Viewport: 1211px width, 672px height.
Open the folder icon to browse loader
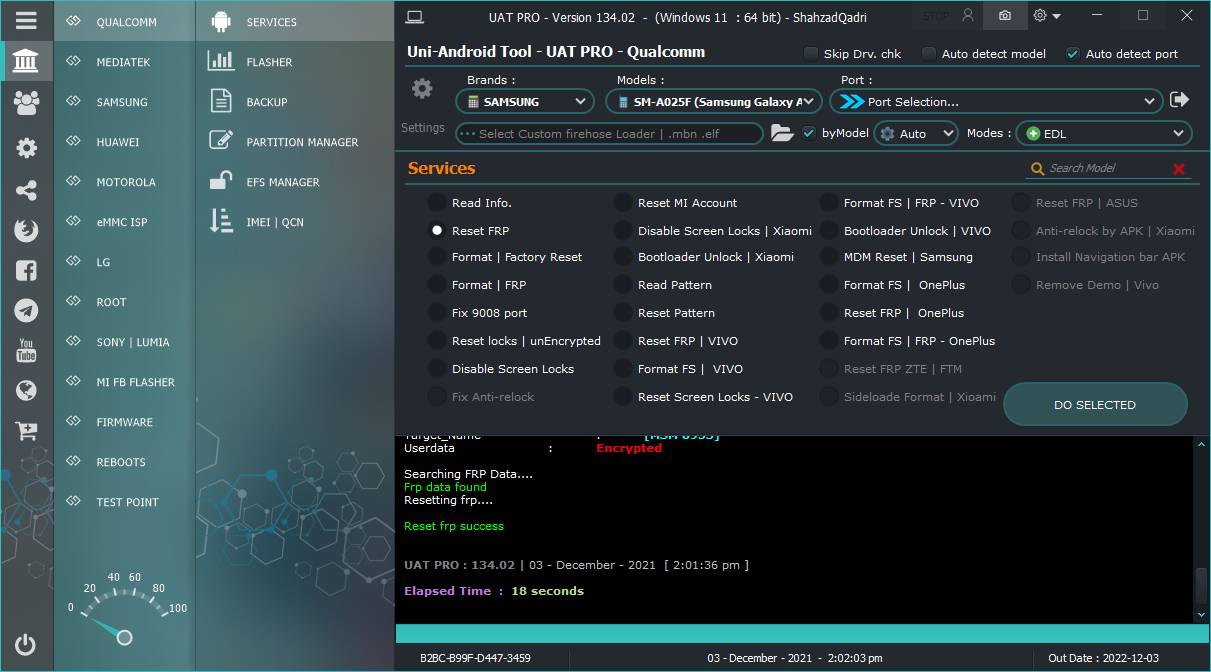click(782, 133)
